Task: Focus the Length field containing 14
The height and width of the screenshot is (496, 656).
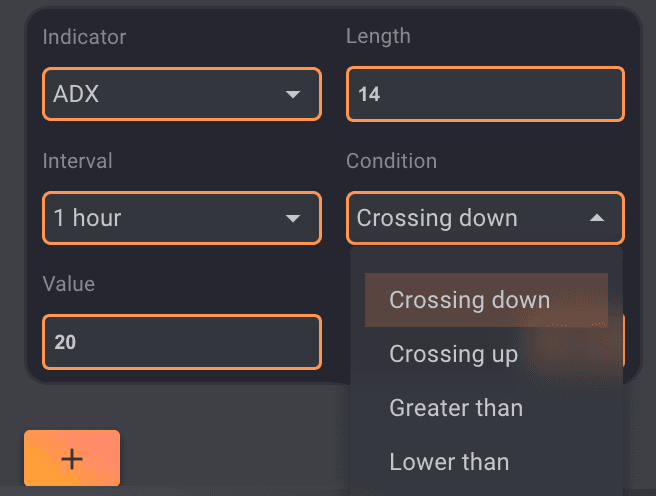Action: (485, 95)
